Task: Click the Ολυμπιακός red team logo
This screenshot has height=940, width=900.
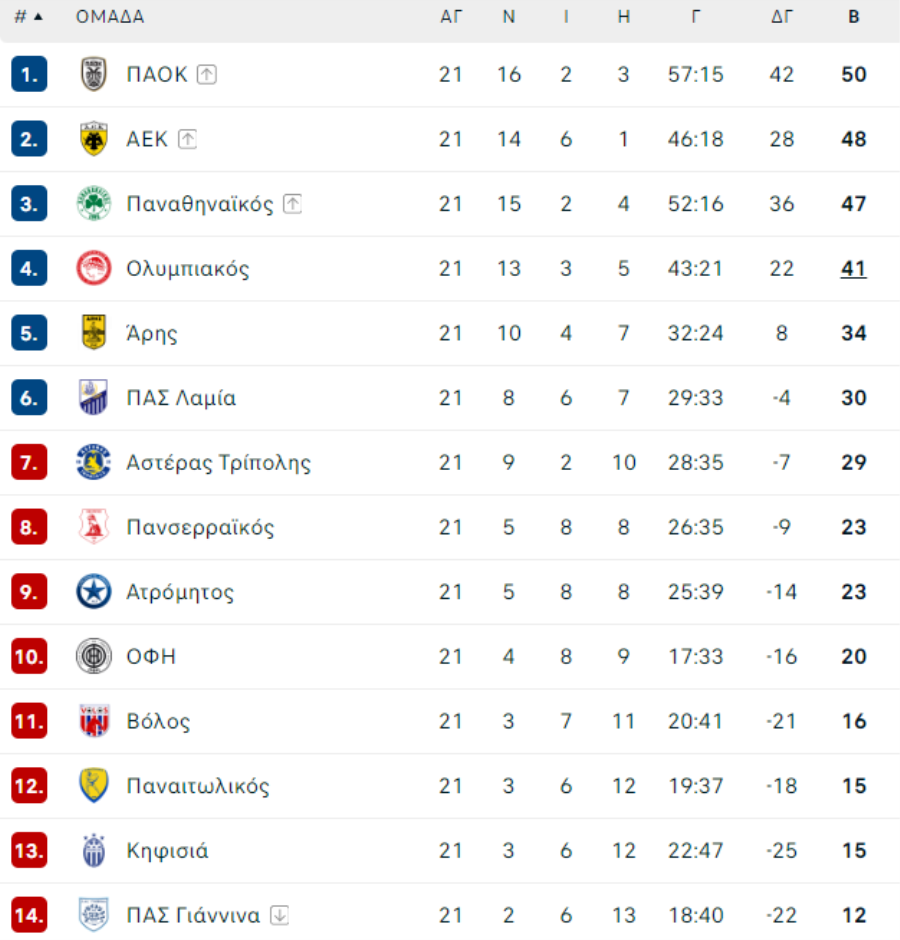Action: [94, 269]
